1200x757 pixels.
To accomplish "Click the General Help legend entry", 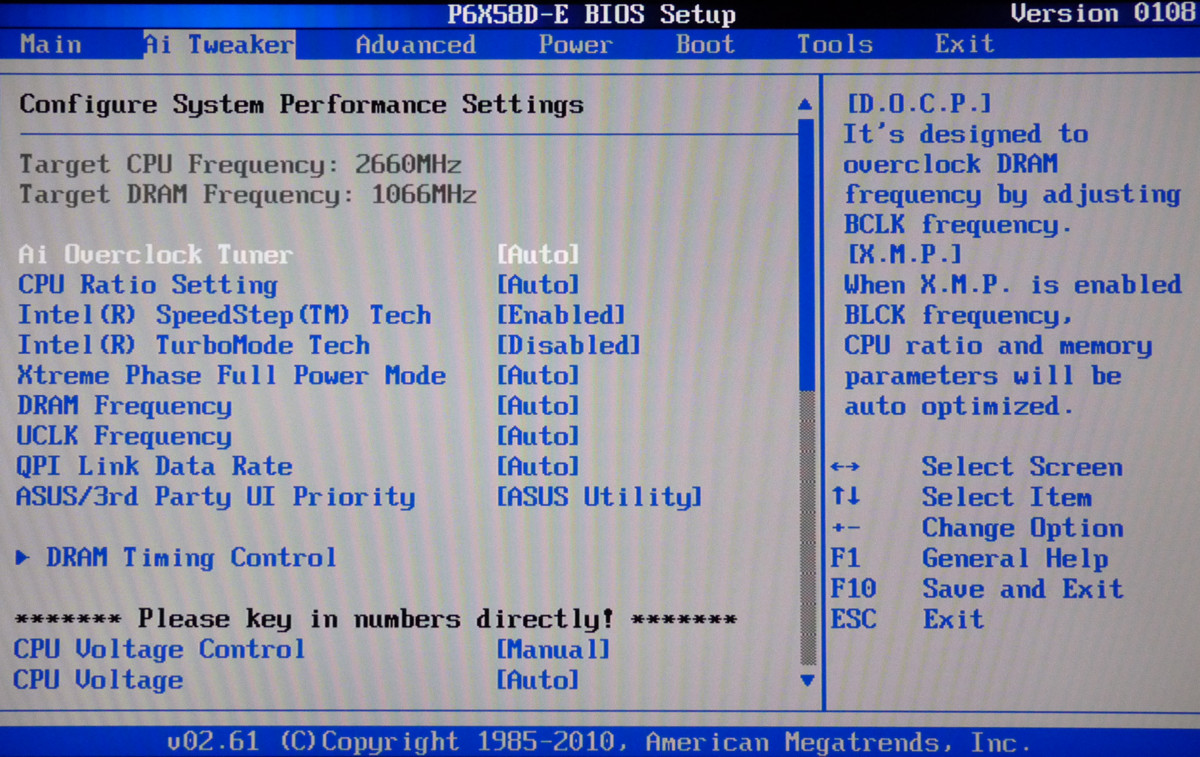I will click(x=969, y=558).
